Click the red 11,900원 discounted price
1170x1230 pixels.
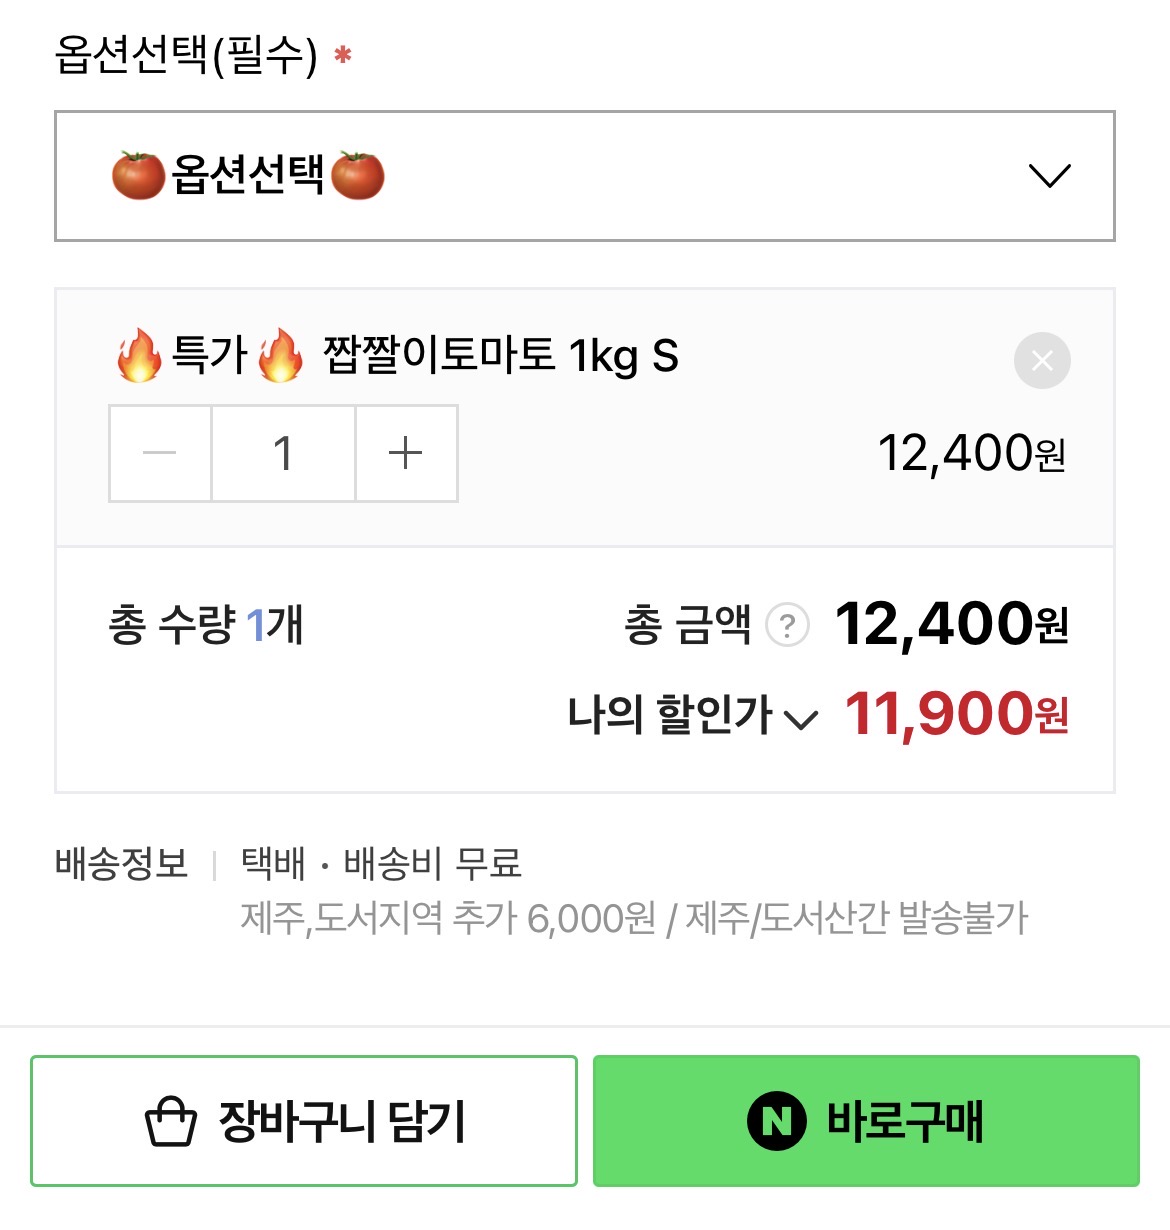(x=956, y=714)
